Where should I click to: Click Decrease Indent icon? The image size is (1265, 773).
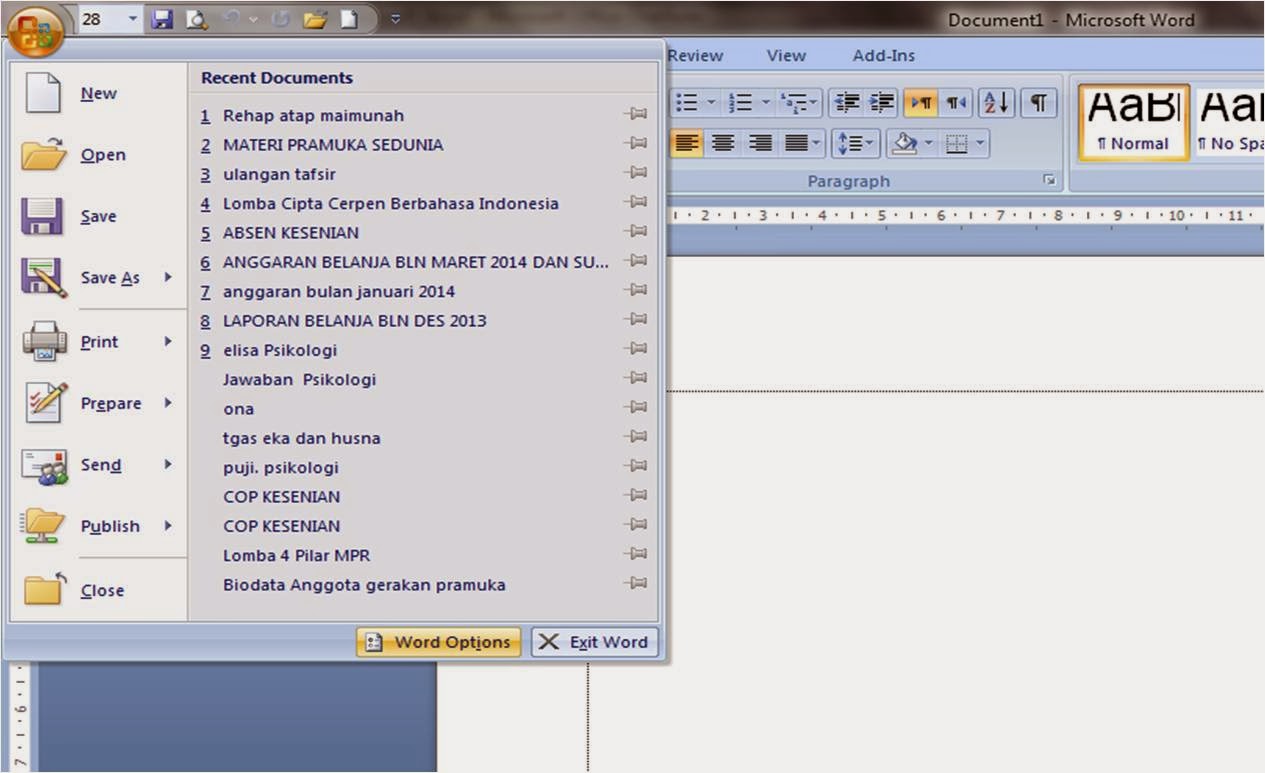847,103
